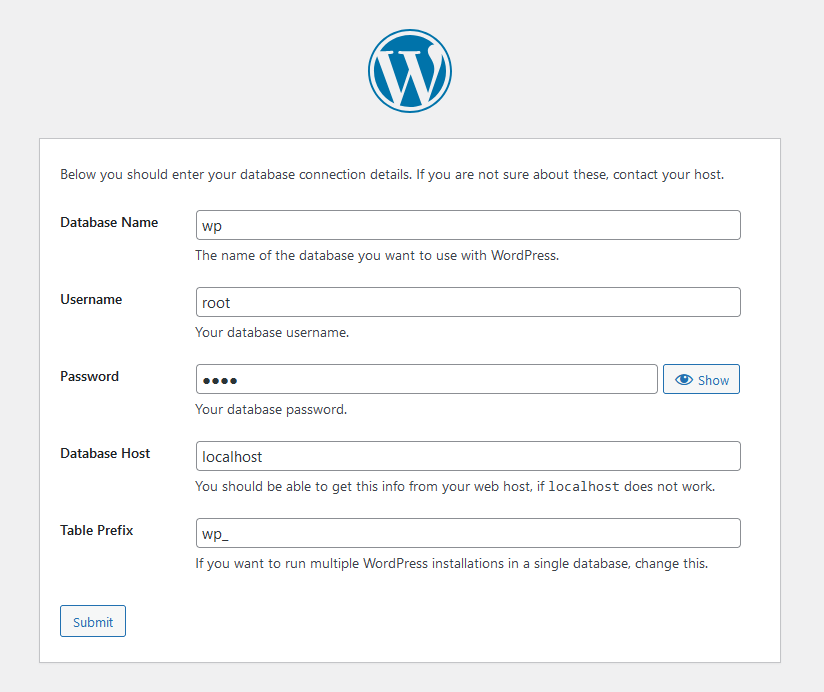Screen dimensions: 824x692
Task: Click the multiple installations hint under Table Prefix
Action: point(451,563)
